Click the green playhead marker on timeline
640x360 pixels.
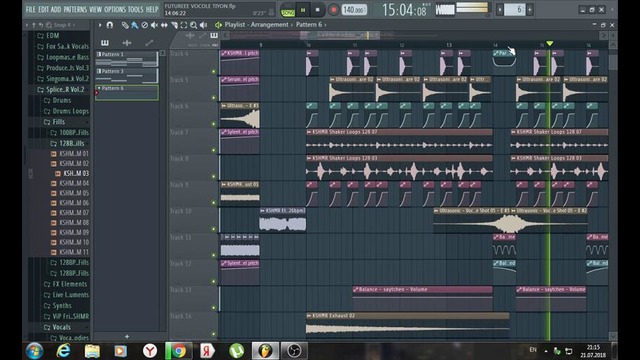click(550, 43)
